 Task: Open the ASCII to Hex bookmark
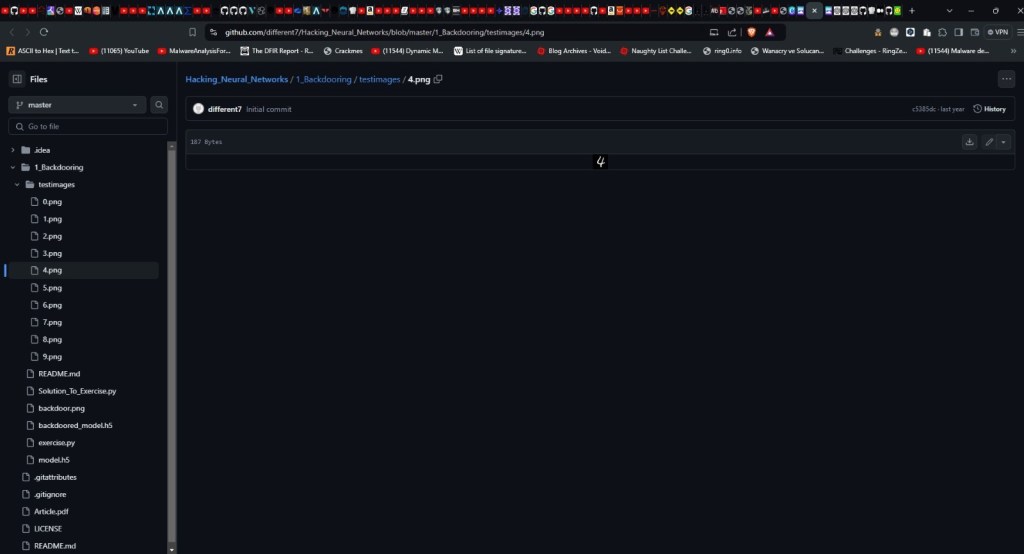click(45, 50)
